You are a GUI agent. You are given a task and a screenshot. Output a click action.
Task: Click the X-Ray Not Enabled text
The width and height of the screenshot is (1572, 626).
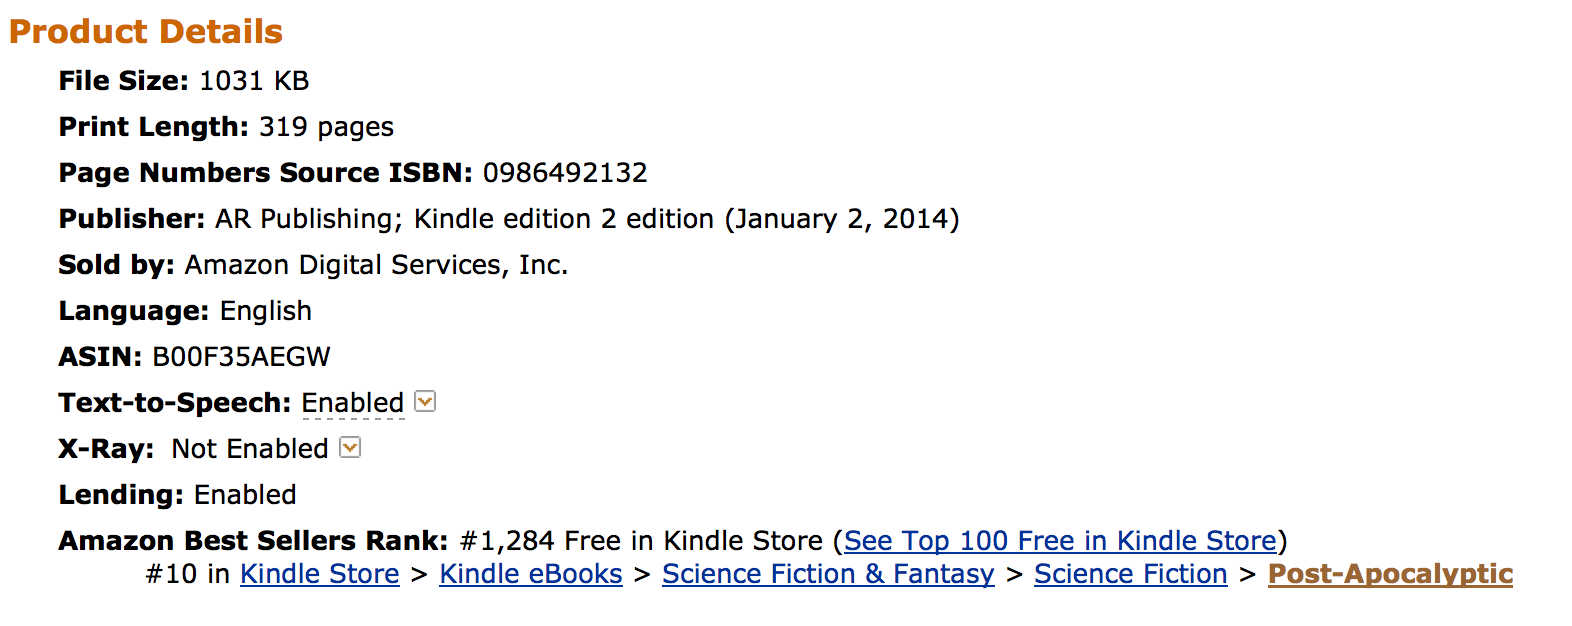tap(250, 449)
